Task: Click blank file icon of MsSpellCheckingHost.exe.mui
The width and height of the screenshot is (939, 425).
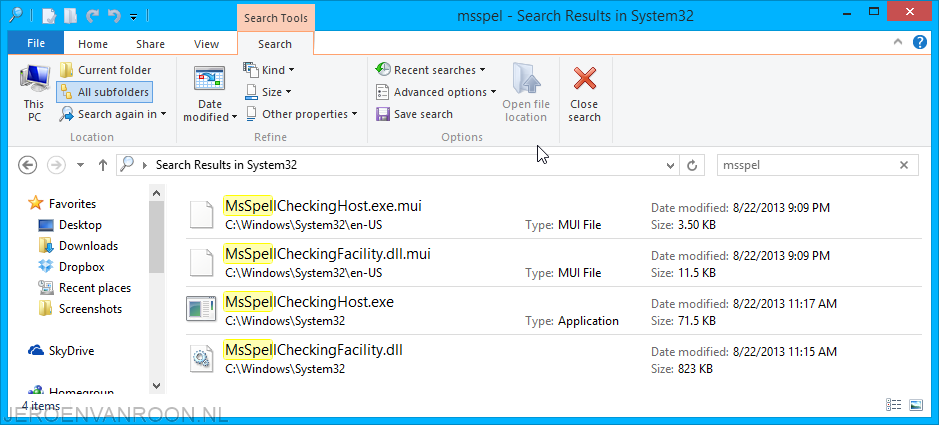Action: coord(201,214)
